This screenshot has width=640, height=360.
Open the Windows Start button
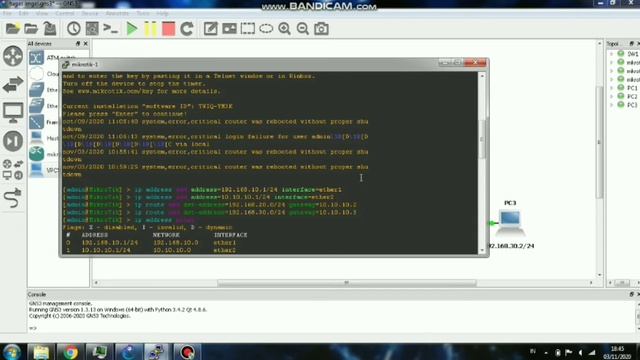(x=12, y=352)
